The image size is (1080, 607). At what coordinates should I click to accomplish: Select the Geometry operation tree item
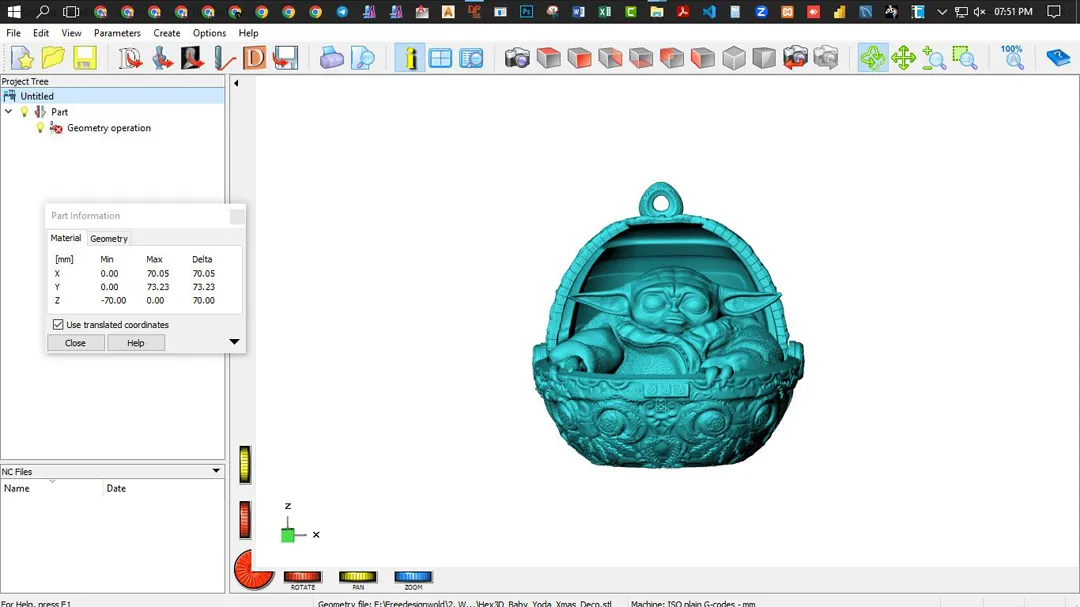[109, 128]
